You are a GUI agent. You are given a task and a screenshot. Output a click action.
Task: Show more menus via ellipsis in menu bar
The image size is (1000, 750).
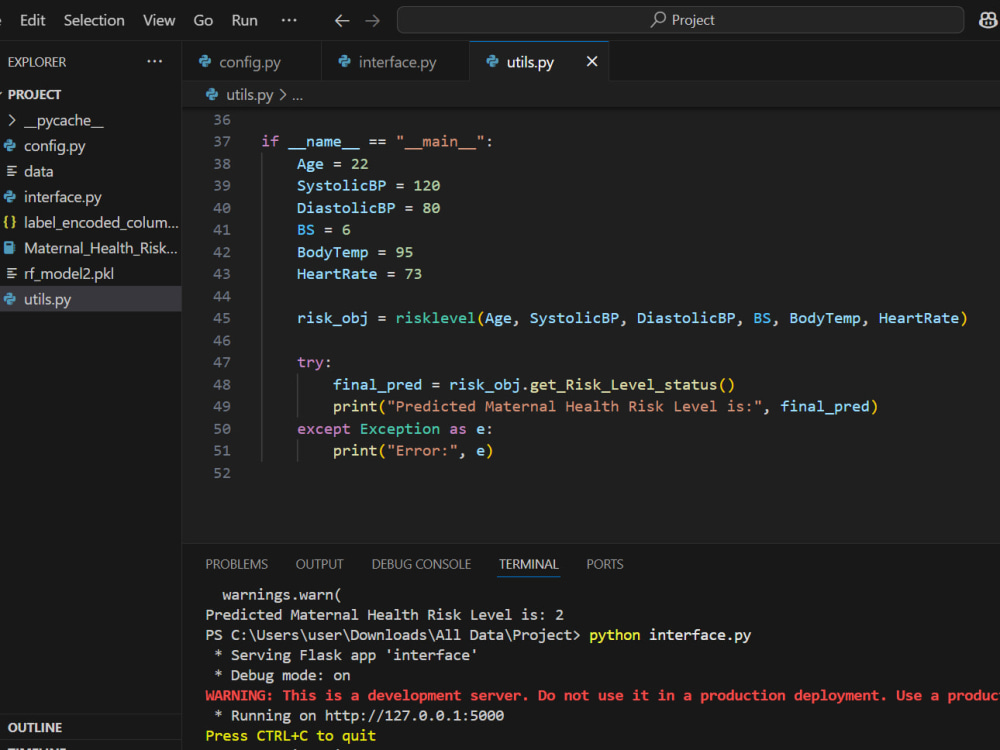tap(289, 20)
